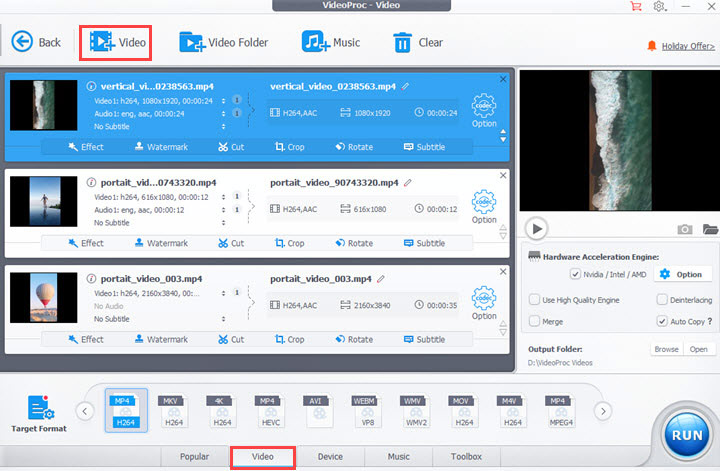Toggle the Auto Copy checkbox
The height and width of the screenshot is (471, 720).
tap(662, 321)
